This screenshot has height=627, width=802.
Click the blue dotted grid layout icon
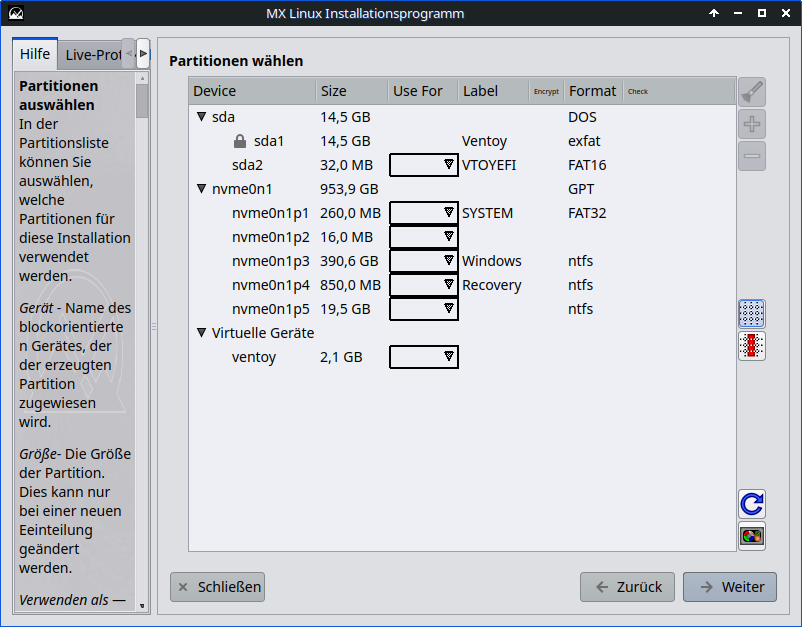pyautogui.click(x=751, y=314)
